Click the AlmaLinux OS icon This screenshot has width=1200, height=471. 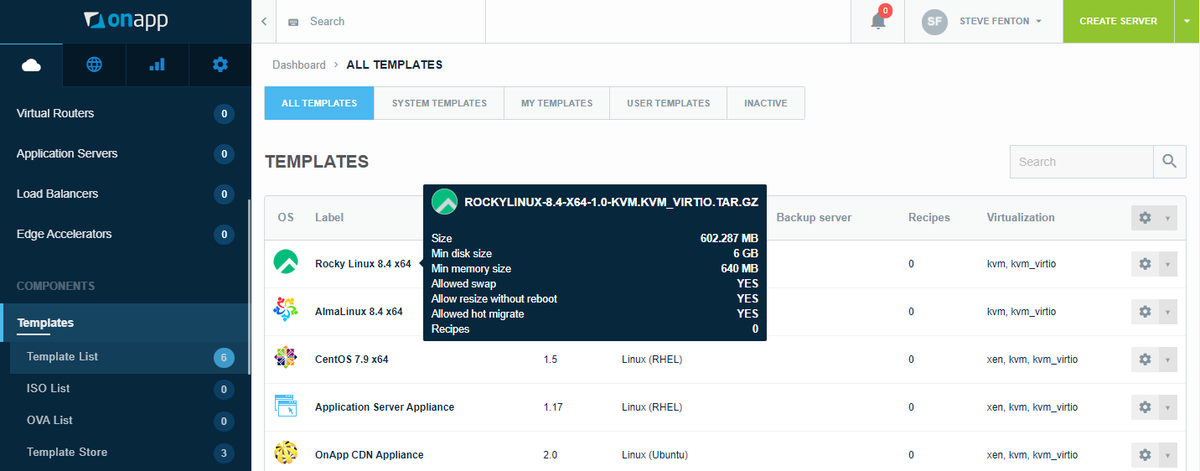(285, 311)
